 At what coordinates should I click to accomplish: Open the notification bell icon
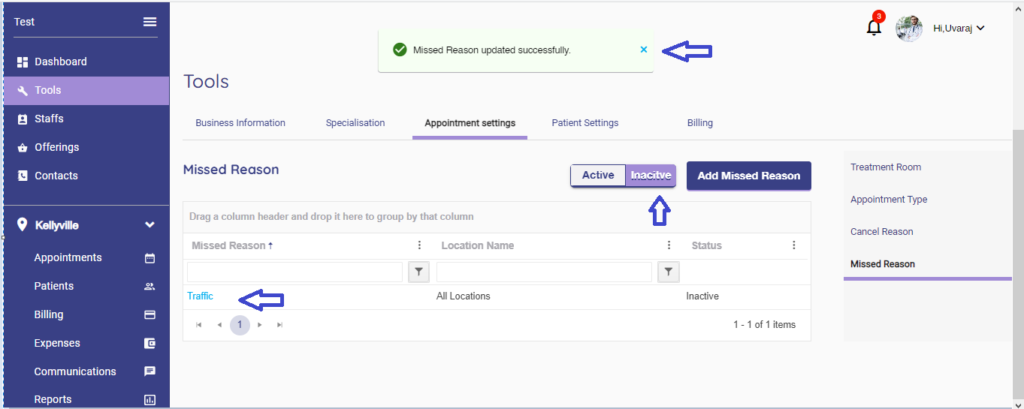[874, 27]
